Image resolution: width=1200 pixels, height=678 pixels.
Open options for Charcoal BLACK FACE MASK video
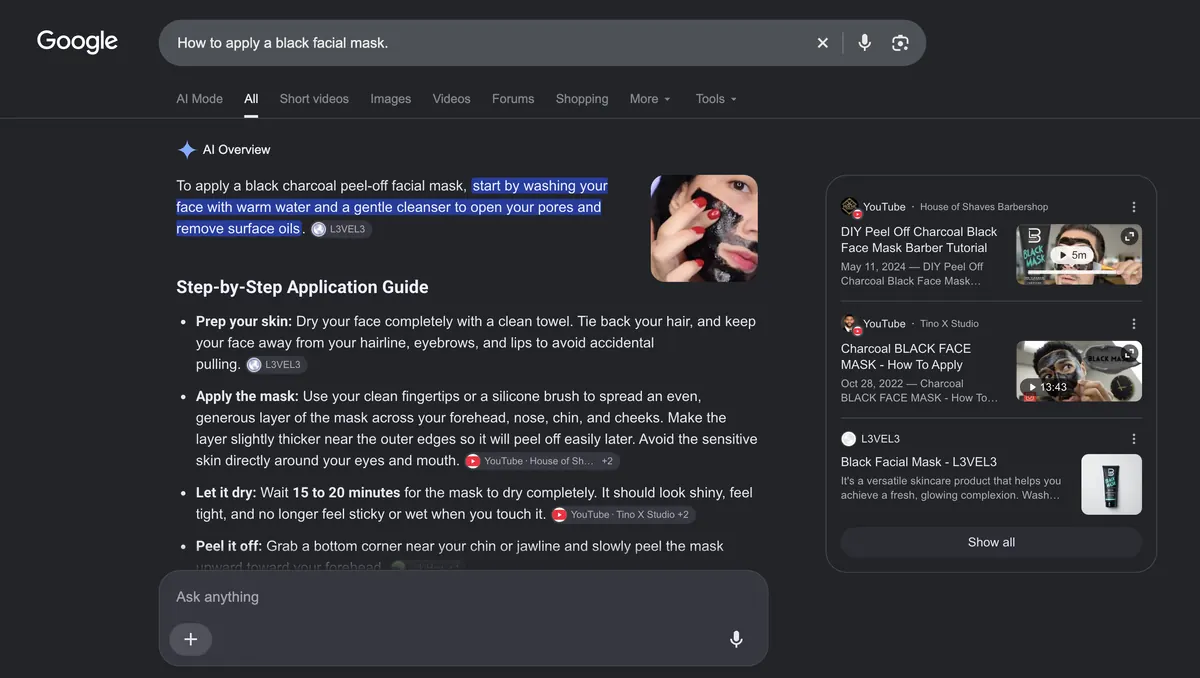click(1134, 324)
